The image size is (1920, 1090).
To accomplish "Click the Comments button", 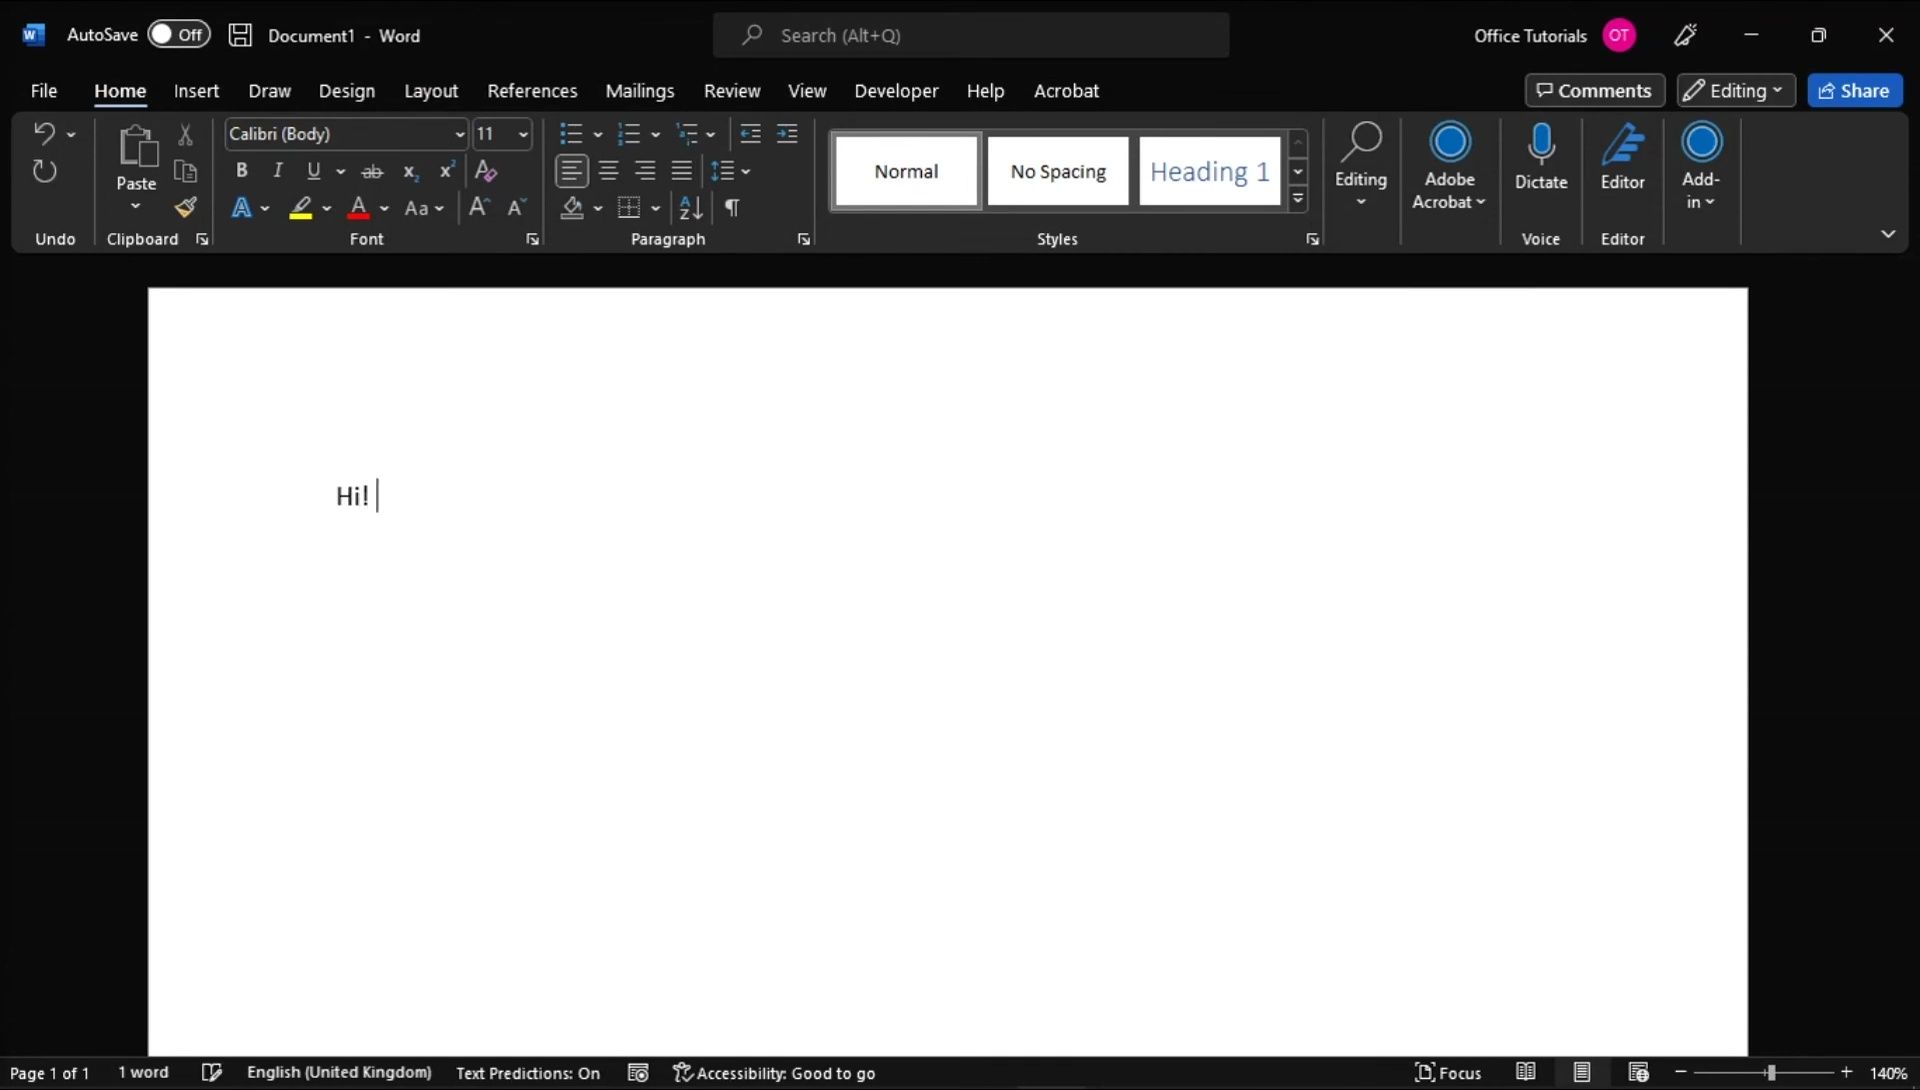I will coord(1594,90).
